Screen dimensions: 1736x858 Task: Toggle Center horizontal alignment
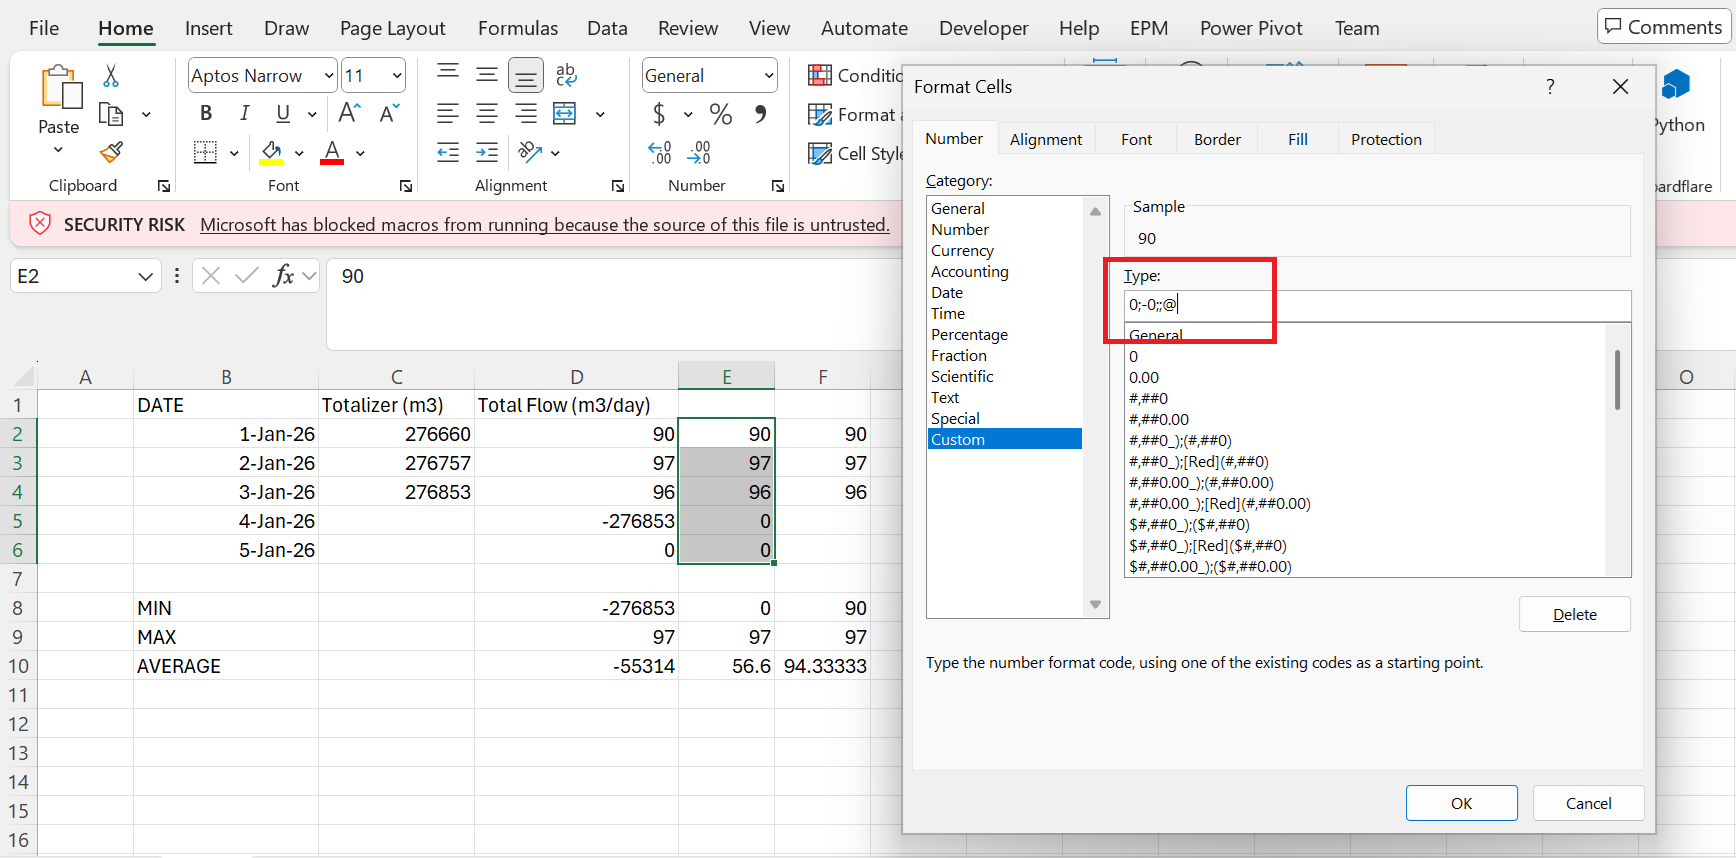point(487,114)
